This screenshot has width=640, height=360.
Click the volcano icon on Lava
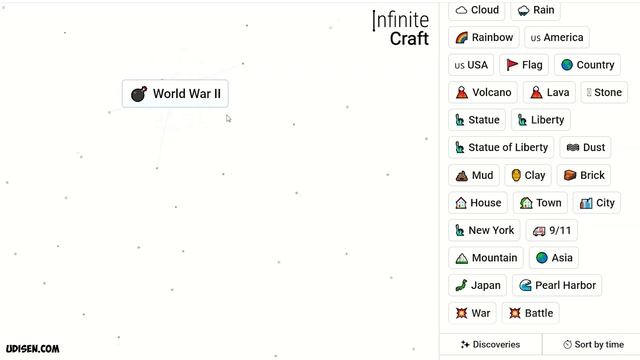(536, 93)
